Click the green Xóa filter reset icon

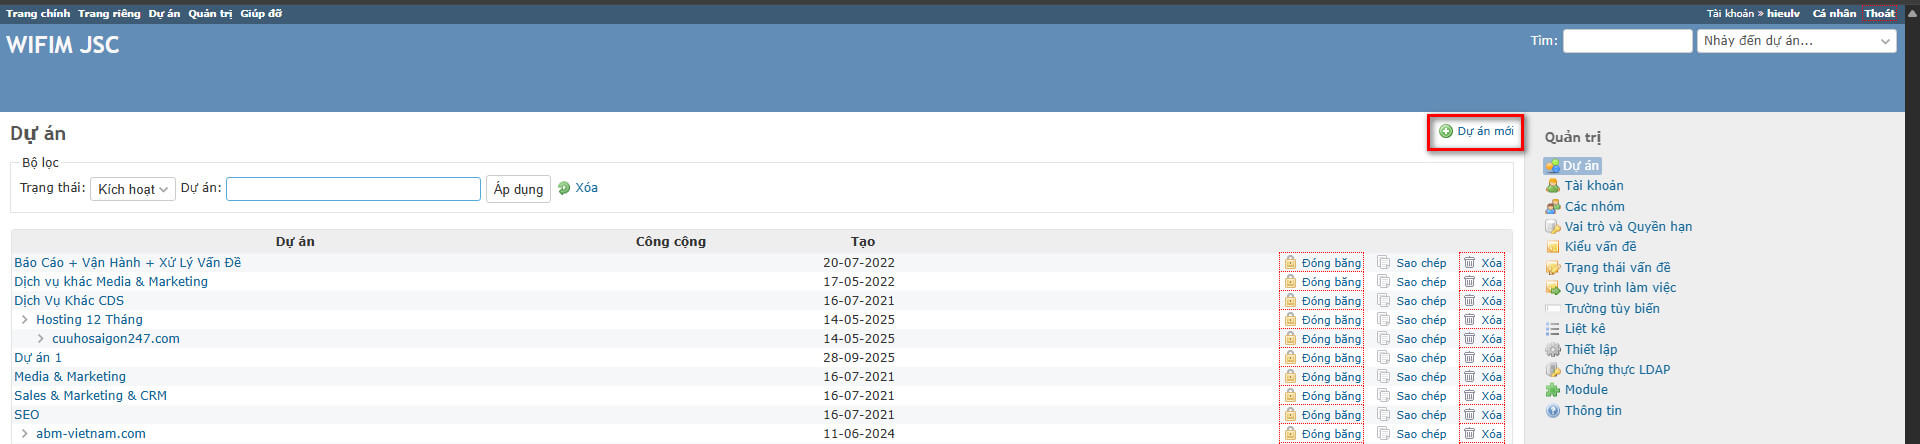pyautogui.click(x=564, y=188)
